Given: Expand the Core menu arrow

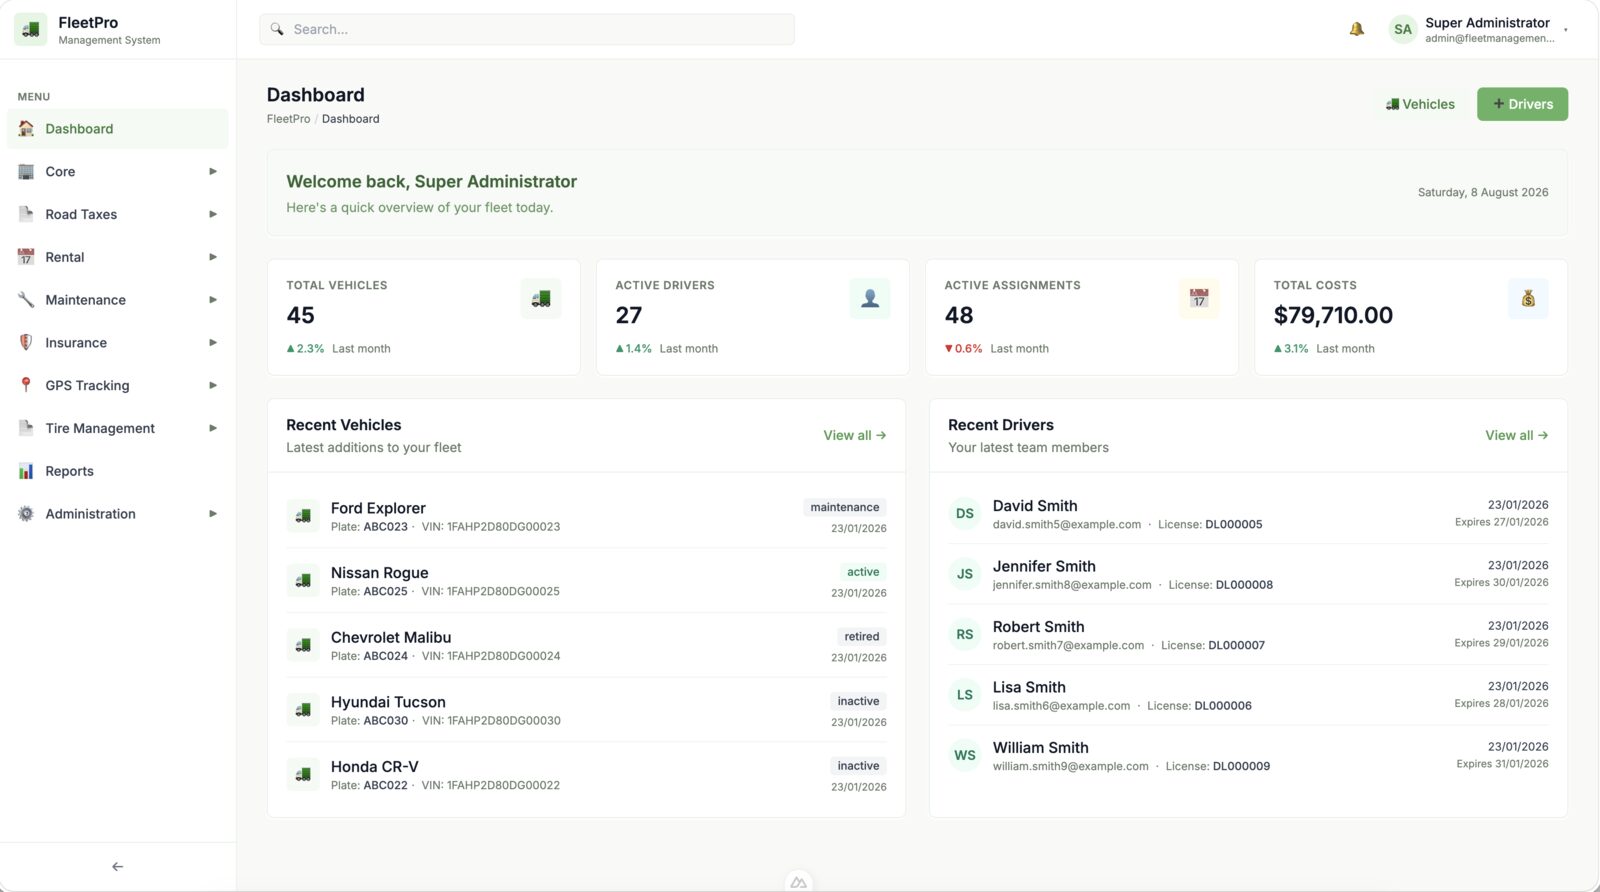Looking at the screenshot, I should pos(213,172).
